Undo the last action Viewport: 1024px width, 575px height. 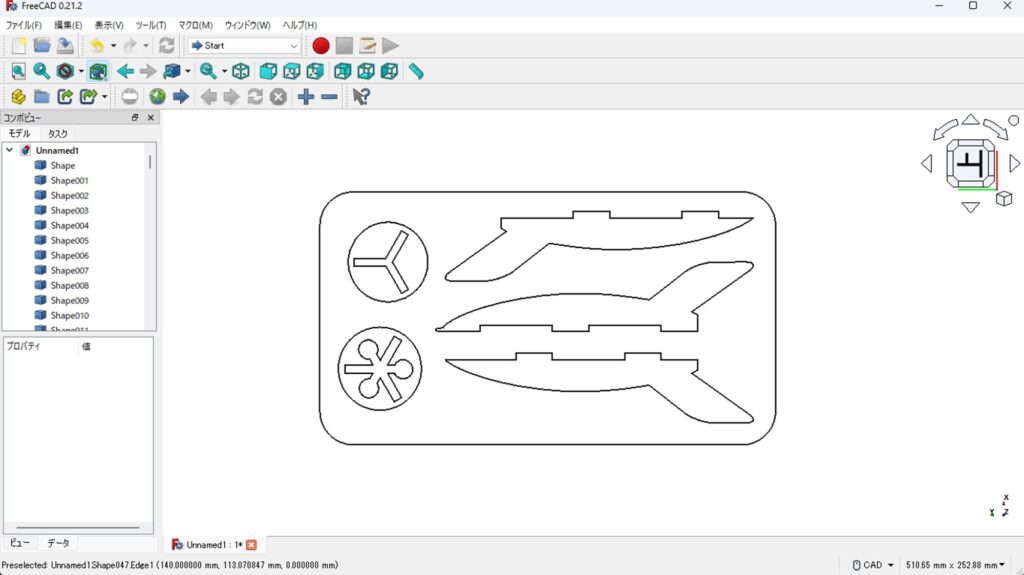tap(97, 45)
